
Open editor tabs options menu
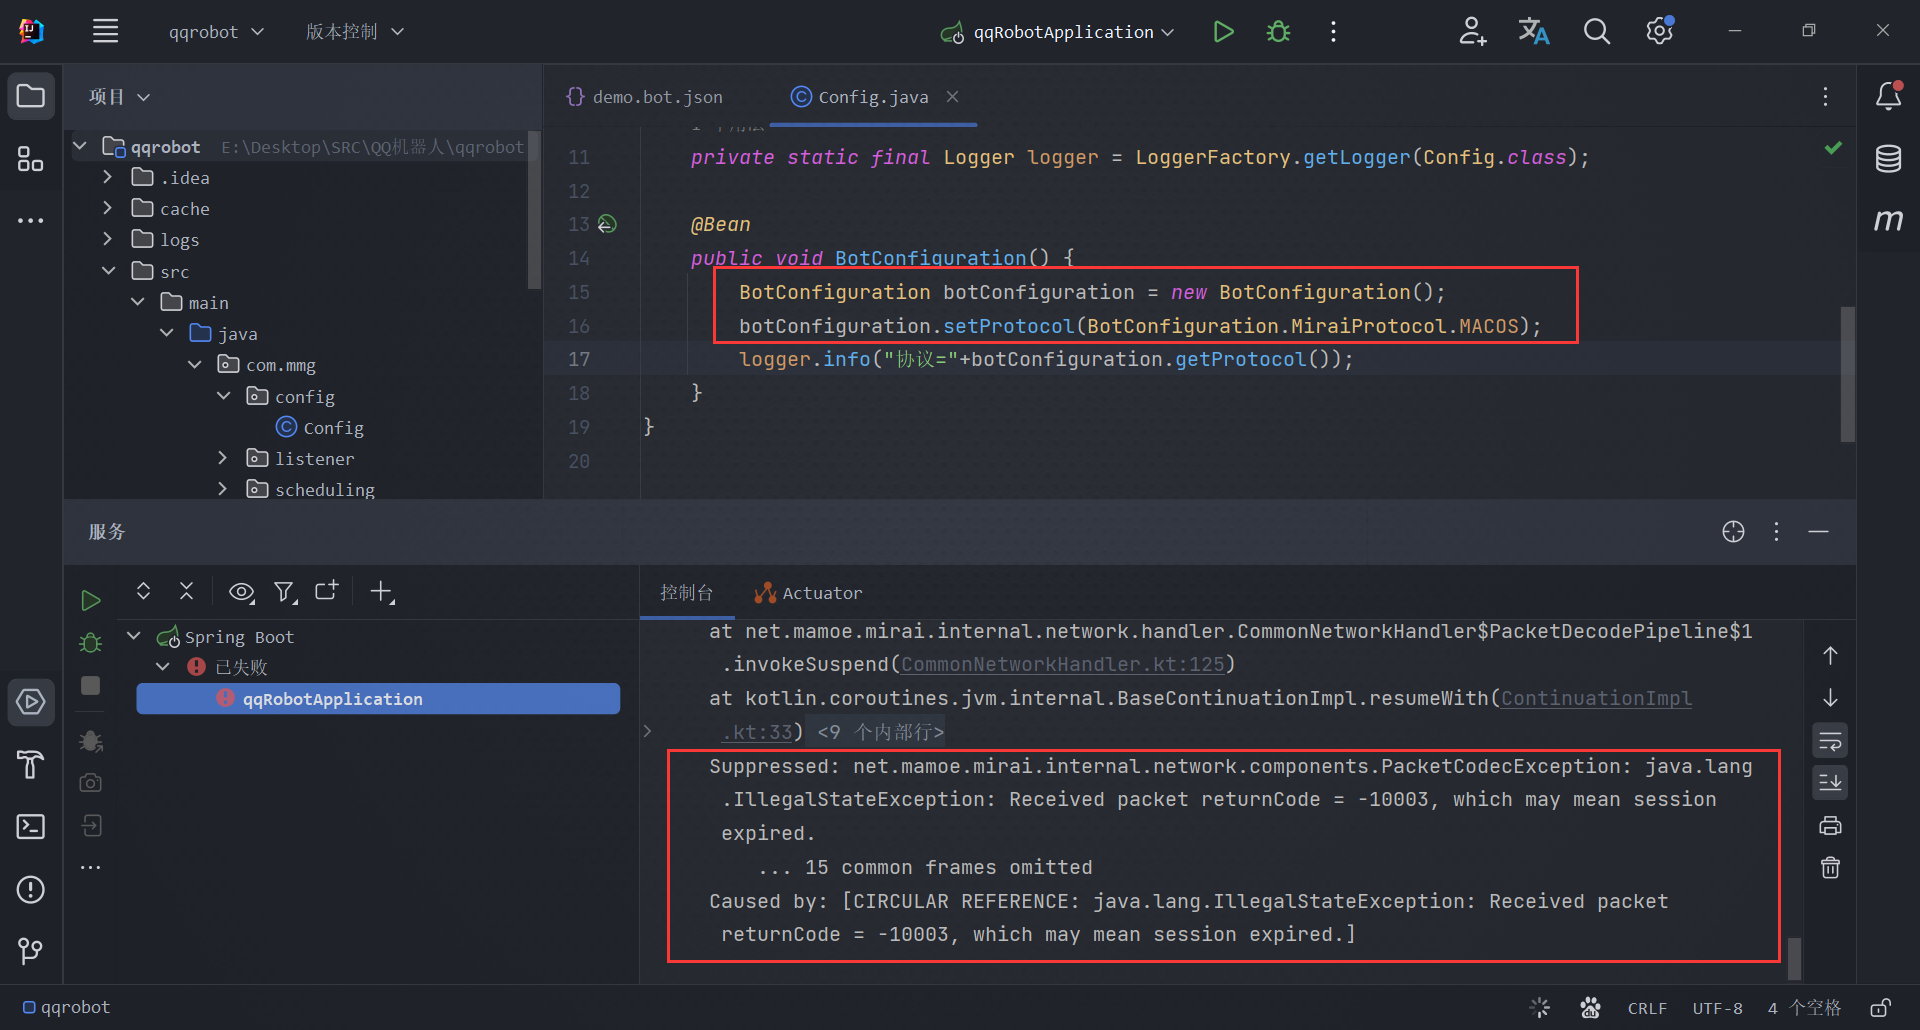click(x=1825, y=96)
